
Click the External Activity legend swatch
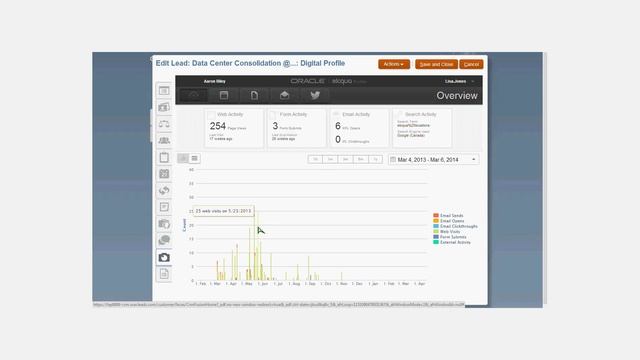[436, 242]
